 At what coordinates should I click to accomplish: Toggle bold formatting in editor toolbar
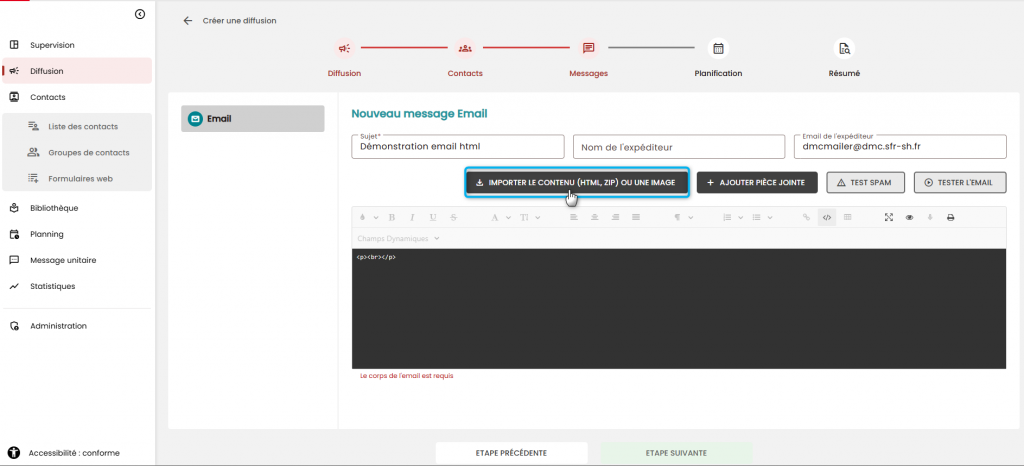pos(392,217)
